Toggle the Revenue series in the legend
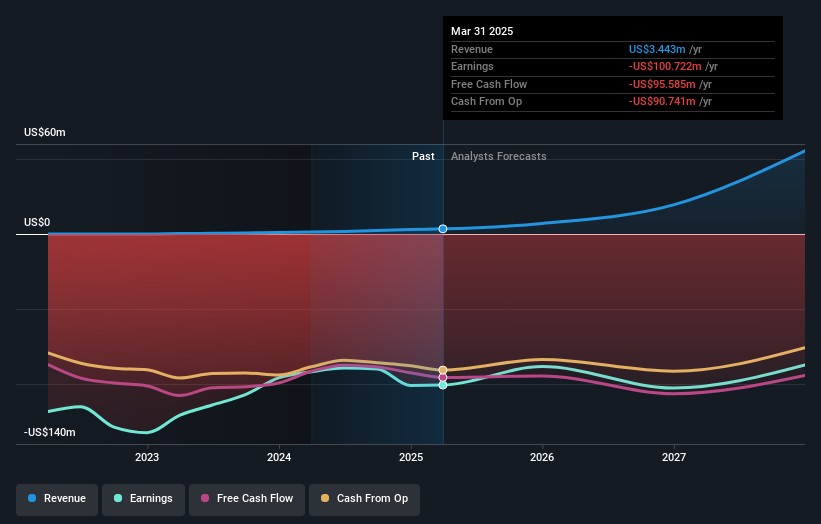The image size is (821, 524). 57,498
